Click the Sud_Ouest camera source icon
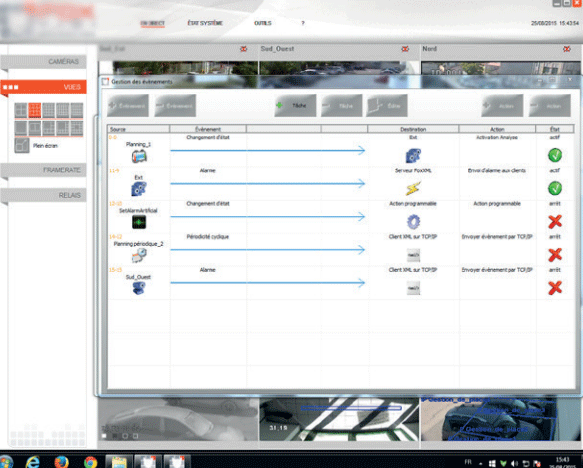Screen dimensions: 583x468 [x=139, y=288]
